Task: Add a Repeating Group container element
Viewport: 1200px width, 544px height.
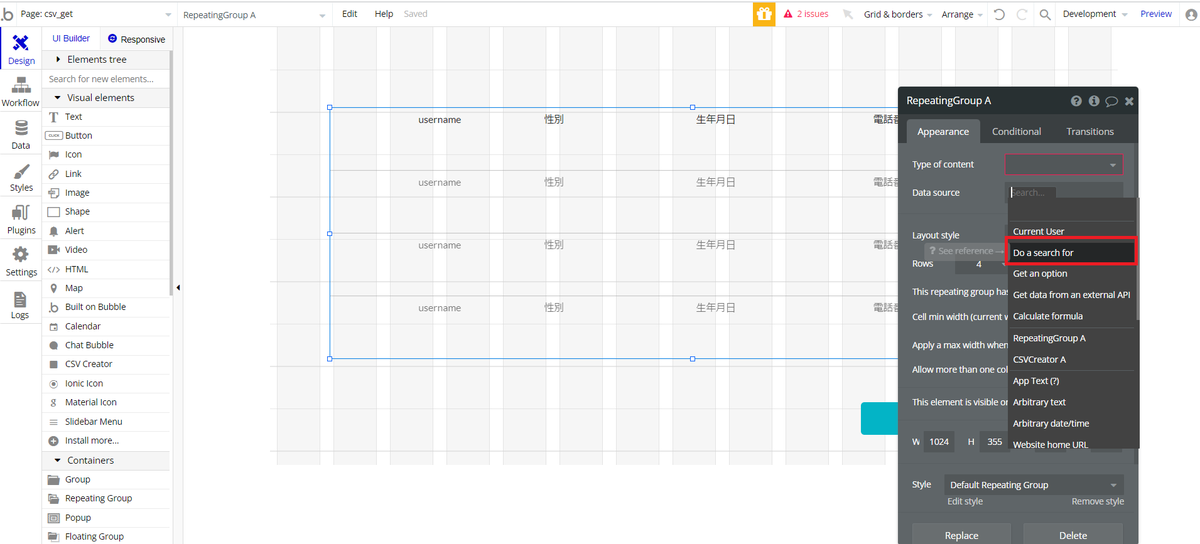Action: [x=106, y=498]
